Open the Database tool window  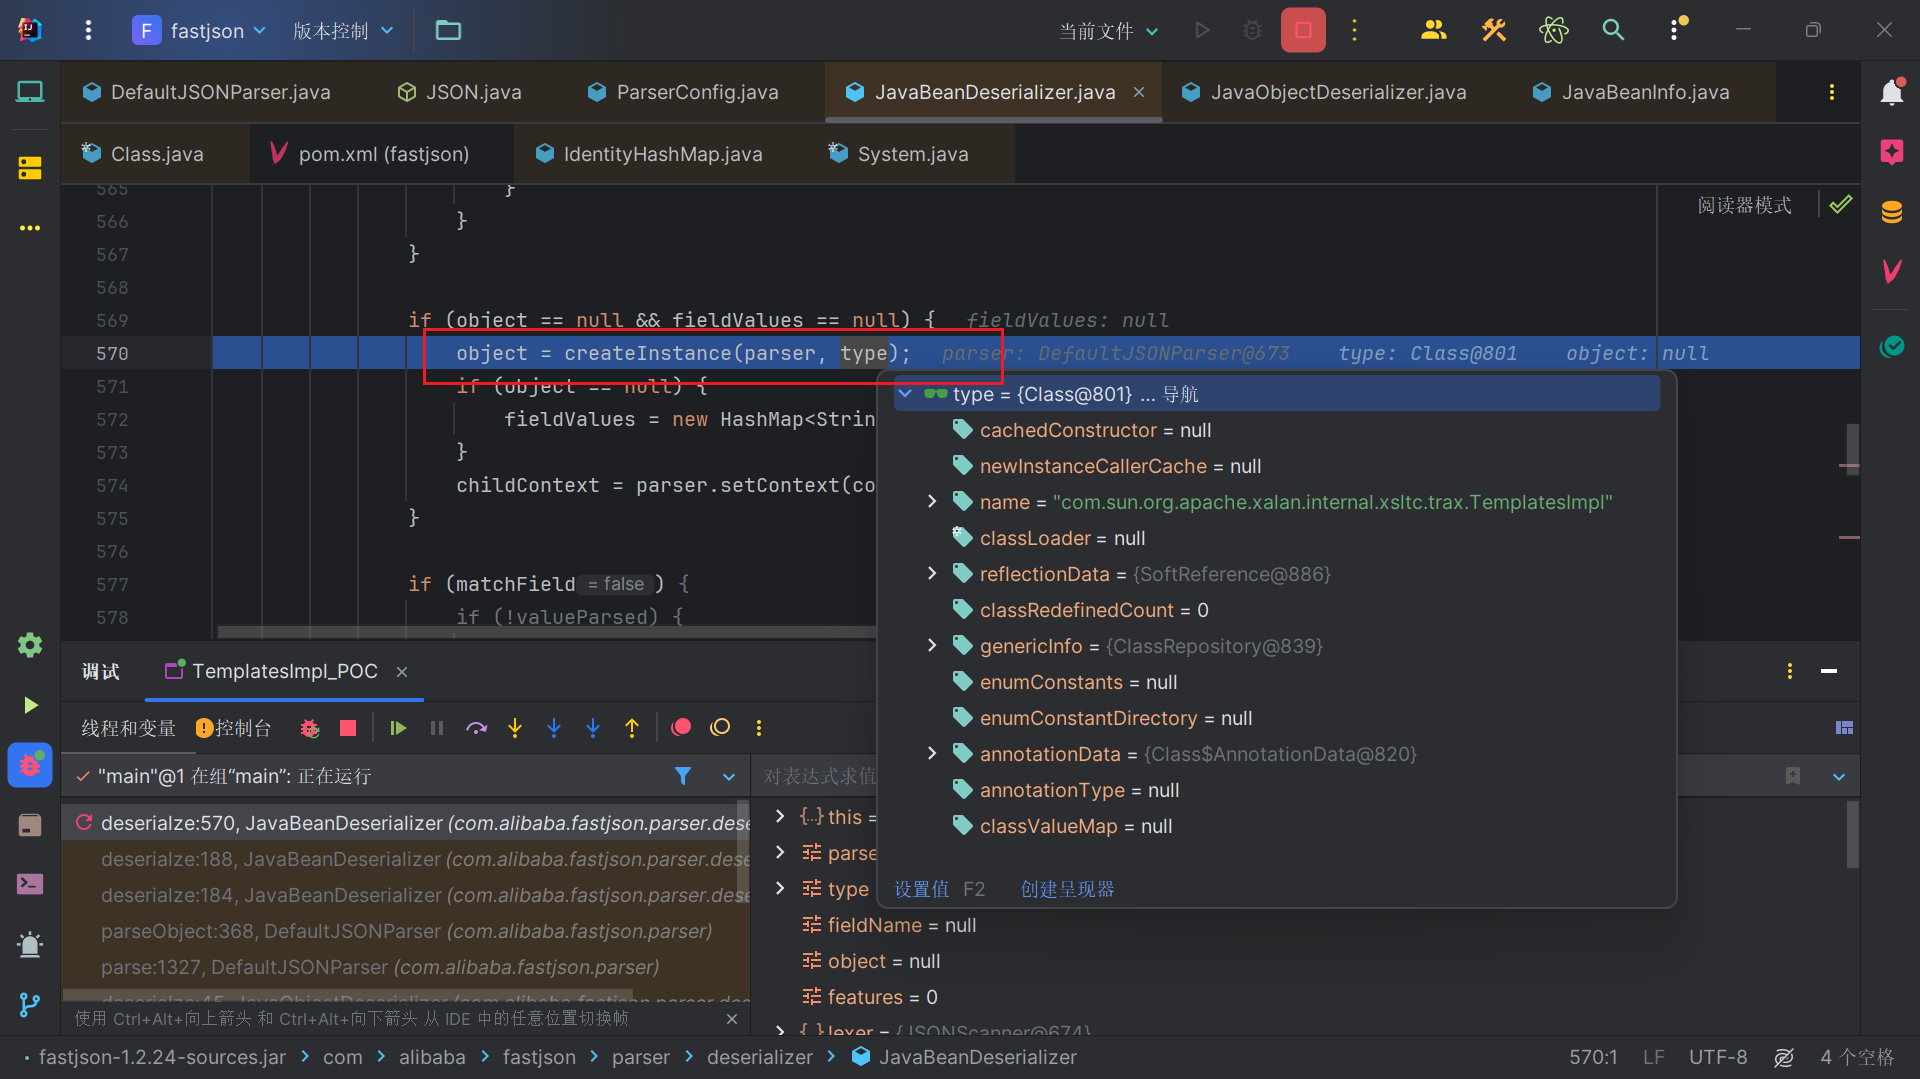coord(1891,212)
